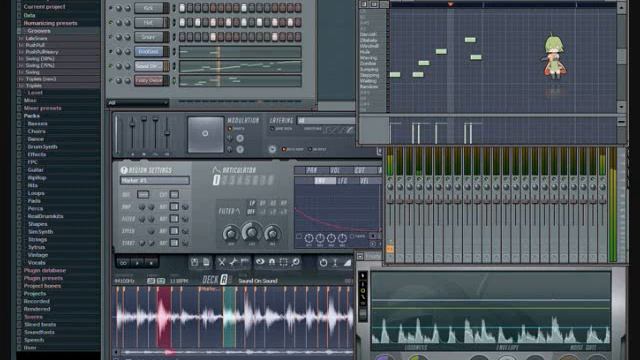
Task: Toggle the magnet snap icon
Action: [271, 262]
